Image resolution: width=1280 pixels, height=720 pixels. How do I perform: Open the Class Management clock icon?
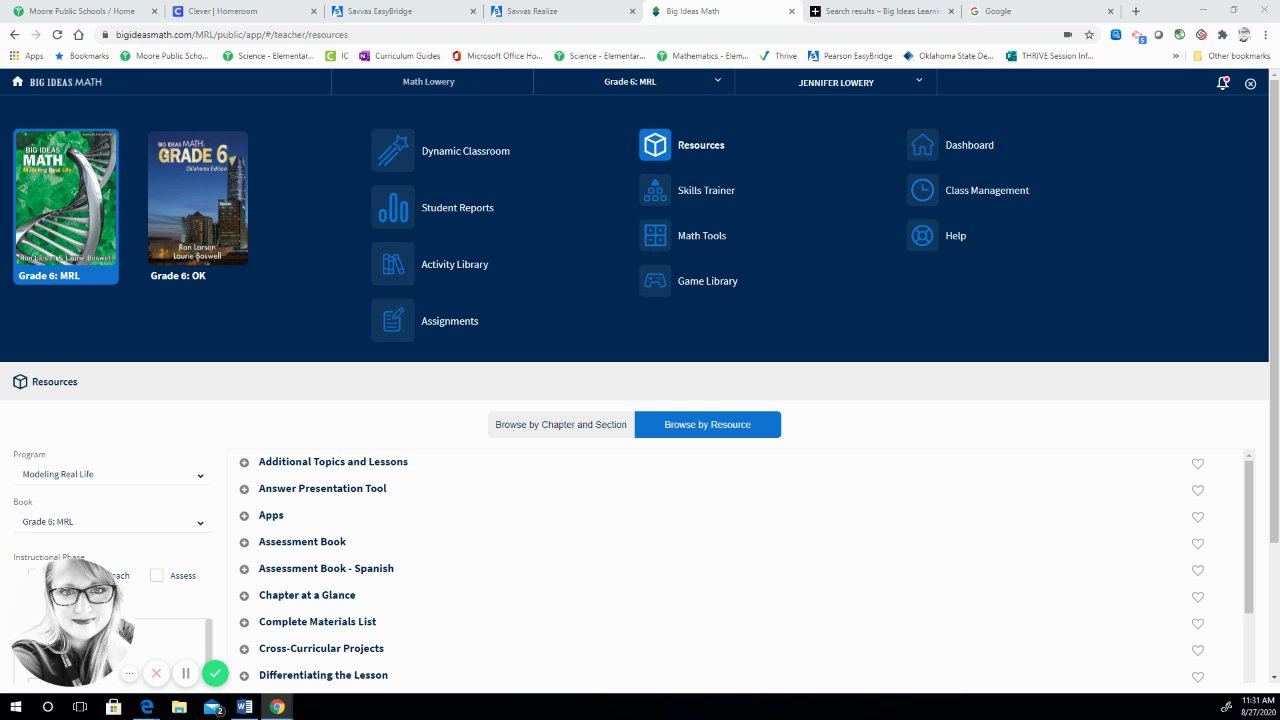[923, 190]
